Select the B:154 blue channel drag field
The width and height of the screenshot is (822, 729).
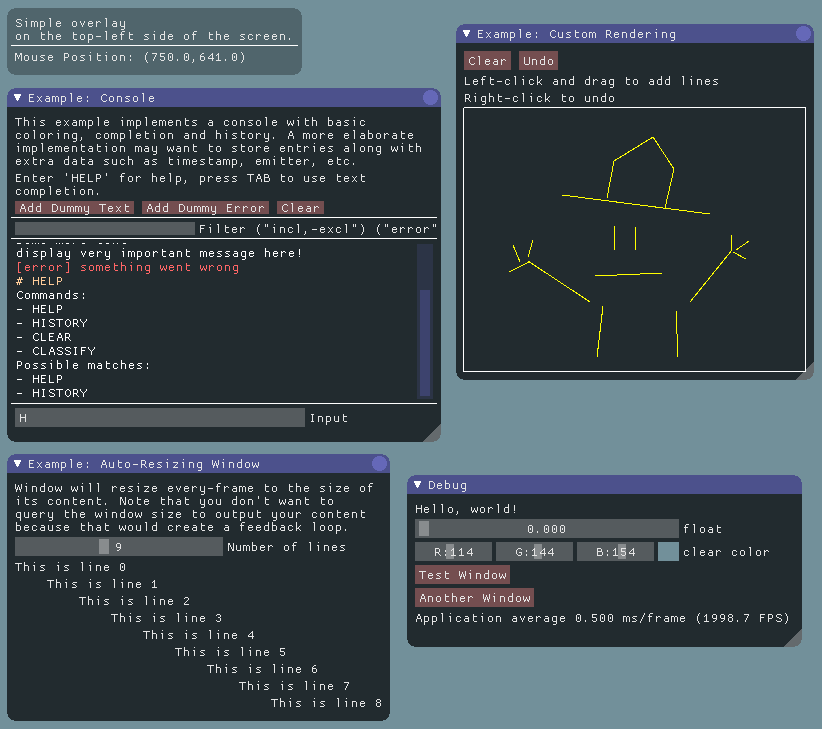coord(615,551)
